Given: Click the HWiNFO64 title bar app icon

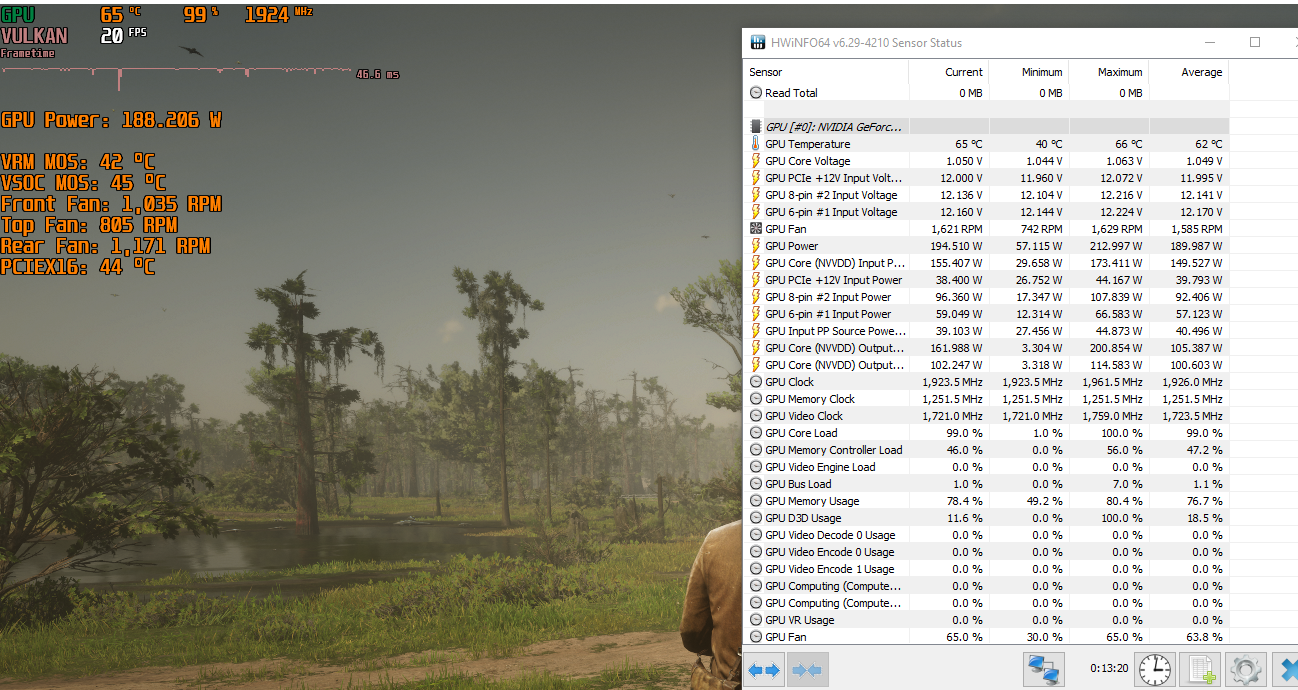Looking at the screenshot, I should click(758, 43).
